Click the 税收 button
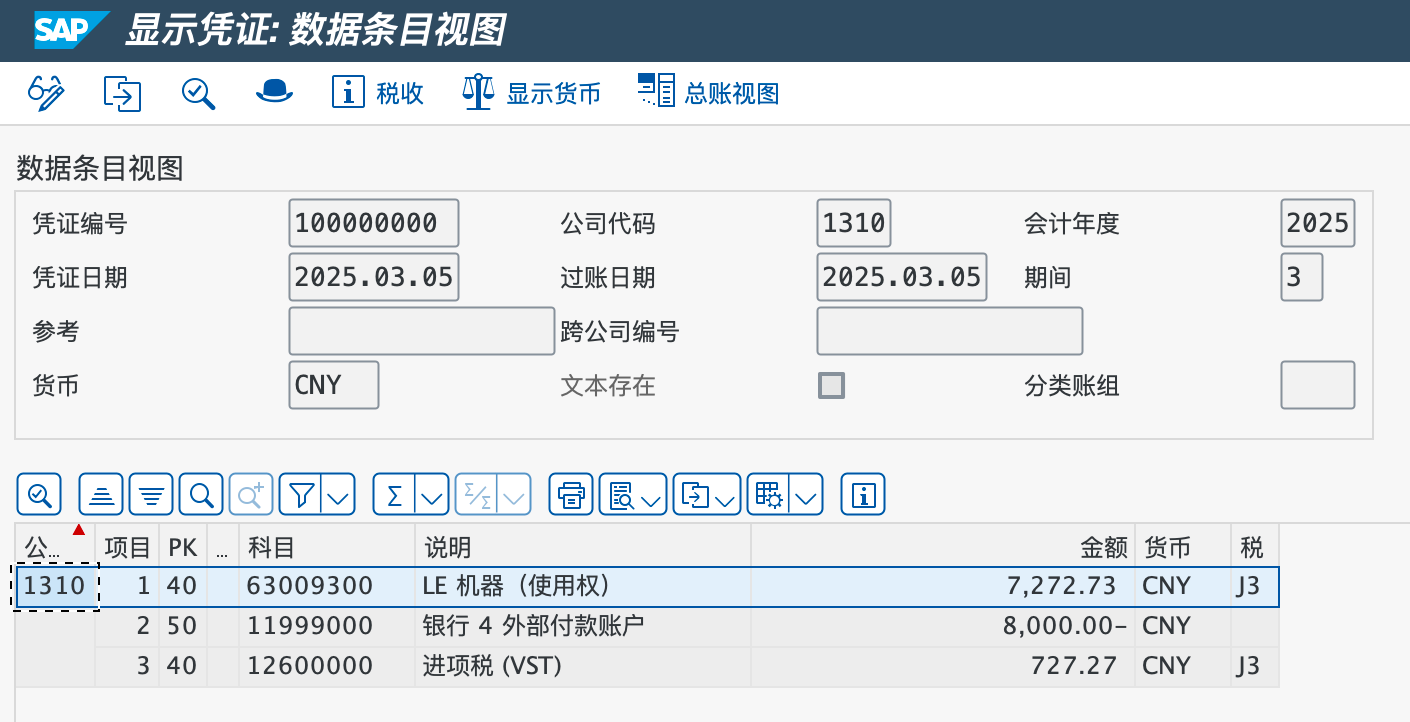The width and height of the screenshot is (1410, 722). (x=379, y=93)
